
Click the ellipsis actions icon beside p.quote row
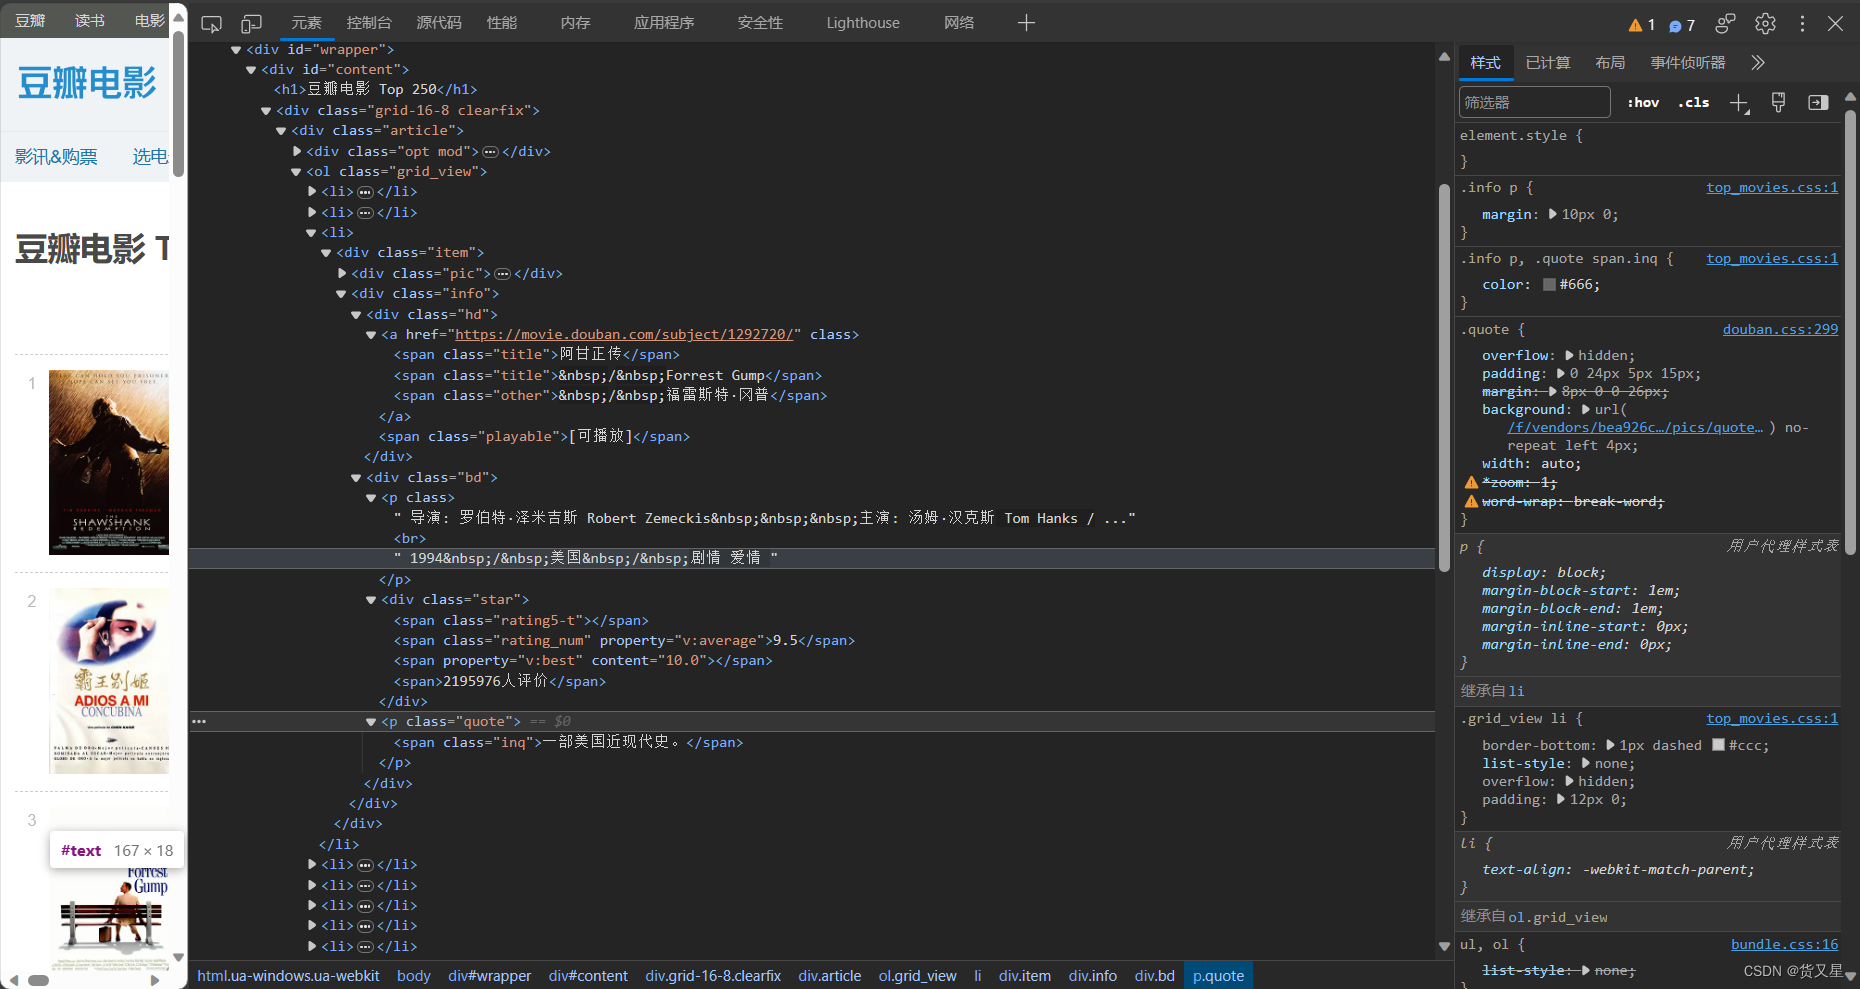click(199, 721)
